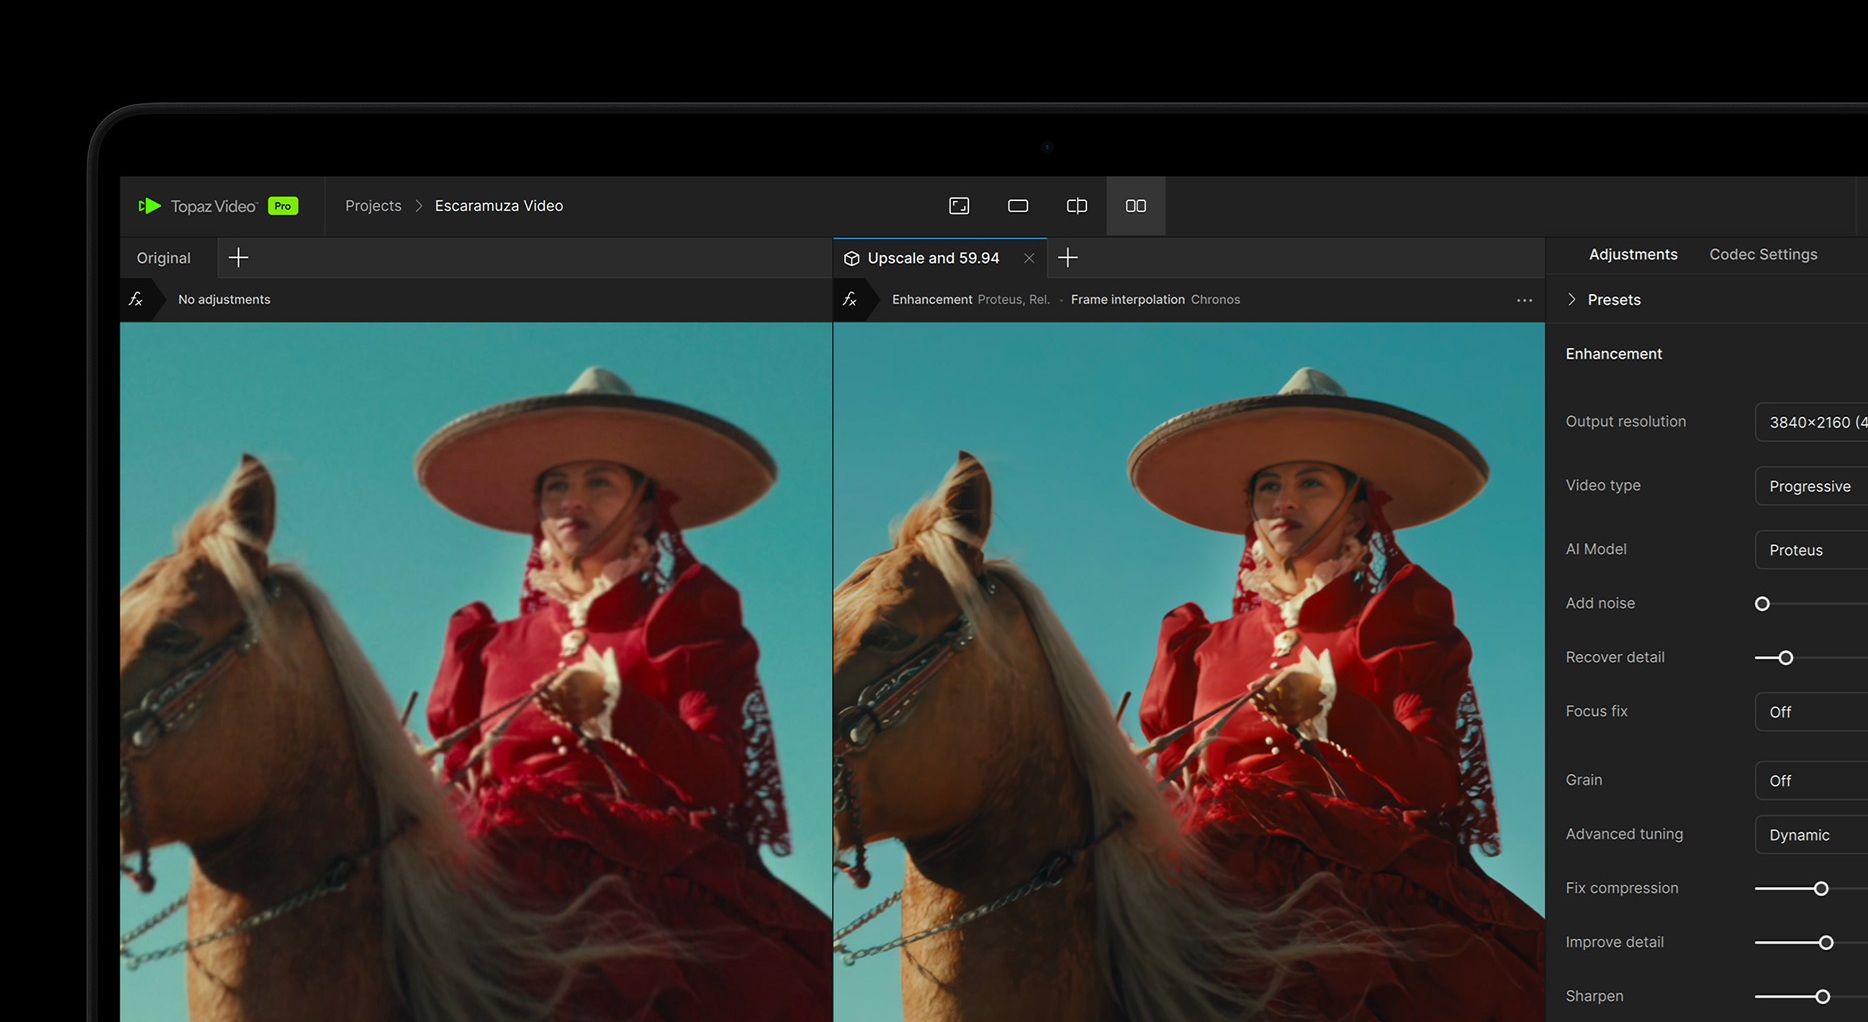Viewport: 1868px width, 1022px height.
Task: Click the fx icon next to No adjustments
Action: coord(136,300)
